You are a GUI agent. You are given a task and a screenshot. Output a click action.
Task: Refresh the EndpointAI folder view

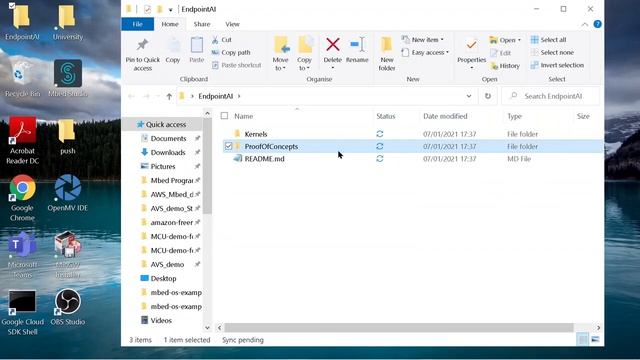pos(488,96)
